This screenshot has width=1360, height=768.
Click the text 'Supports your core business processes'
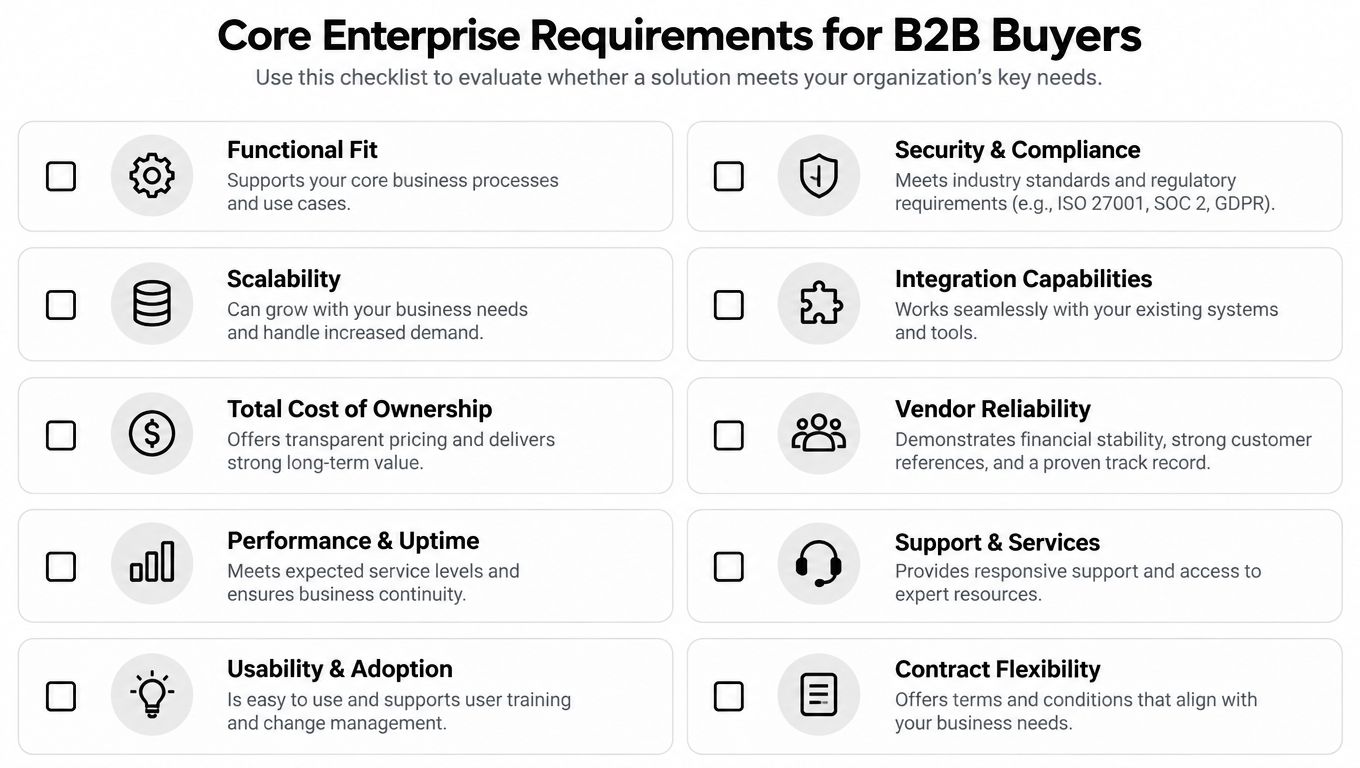tap(393, 181)
